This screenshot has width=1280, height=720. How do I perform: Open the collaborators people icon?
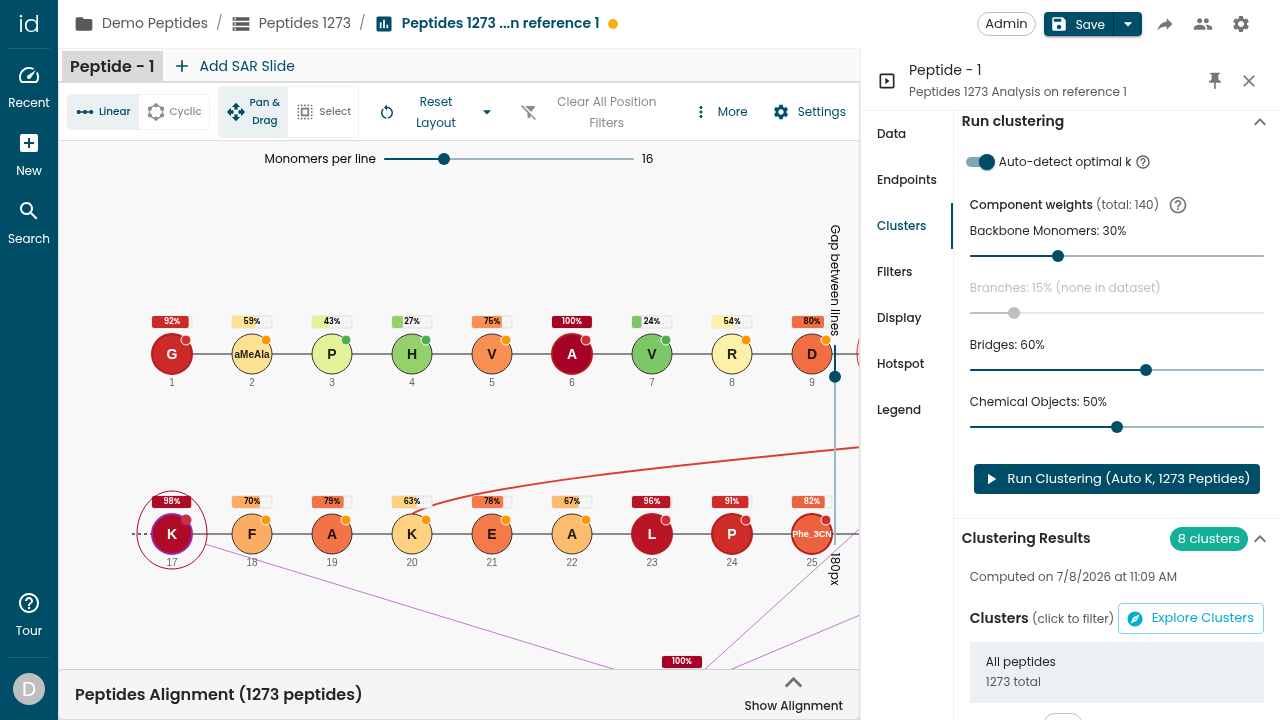1203,24
